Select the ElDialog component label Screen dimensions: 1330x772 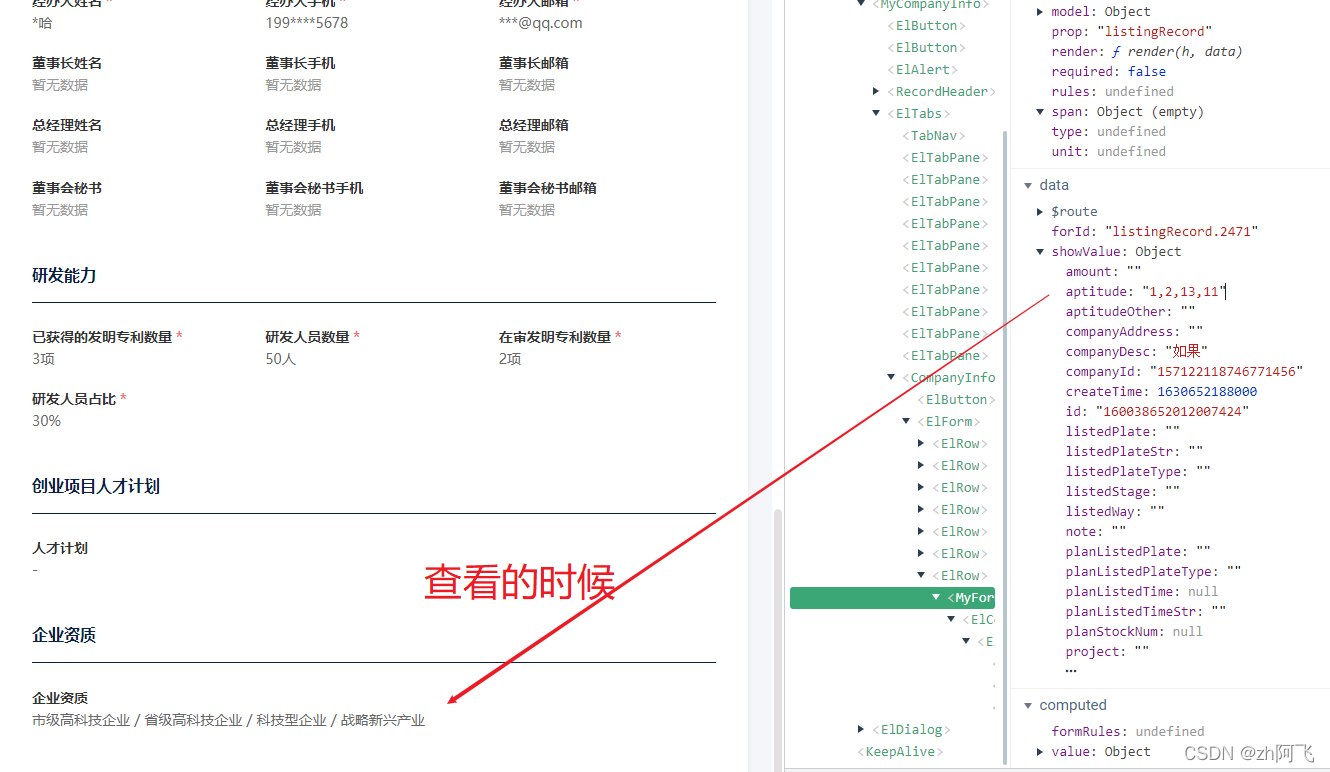pos(912,729)
